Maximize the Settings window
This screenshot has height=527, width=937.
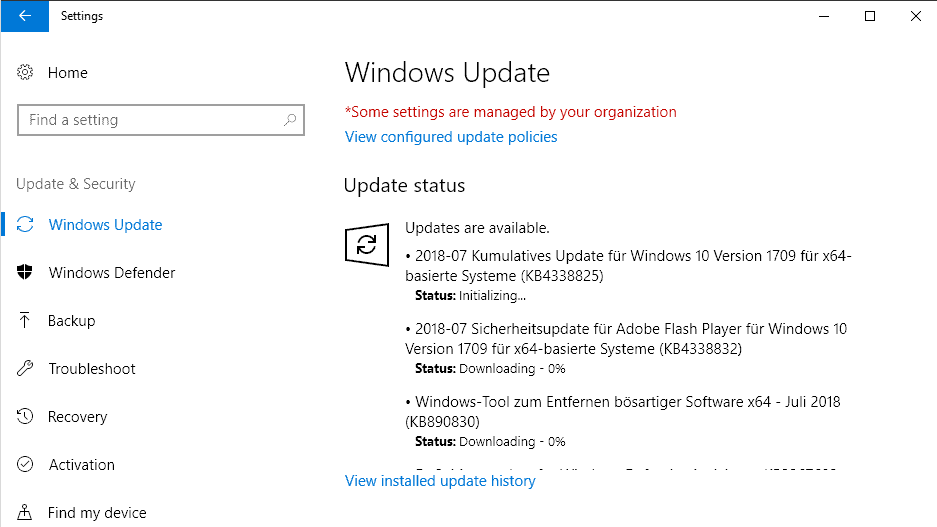tap(870, 16)
